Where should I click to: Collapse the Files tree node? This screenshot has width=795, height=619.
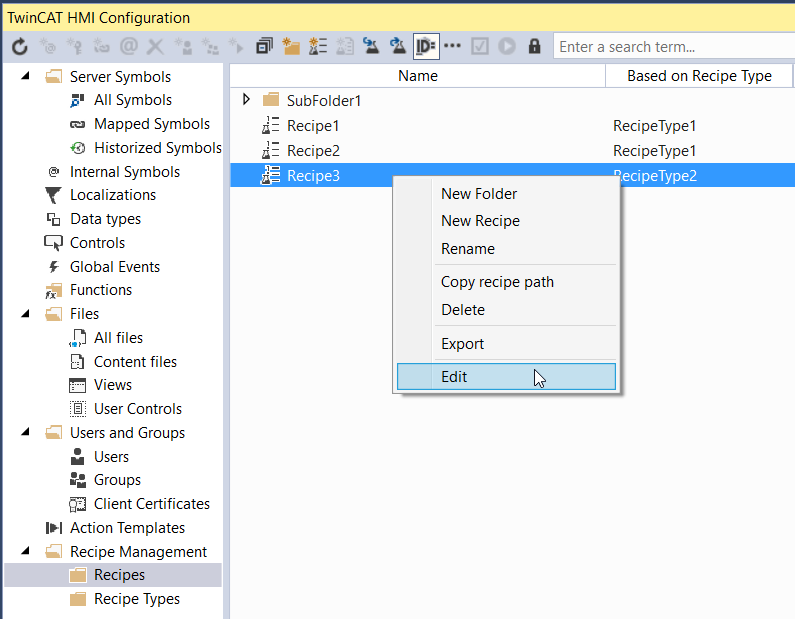click(25, 314)
